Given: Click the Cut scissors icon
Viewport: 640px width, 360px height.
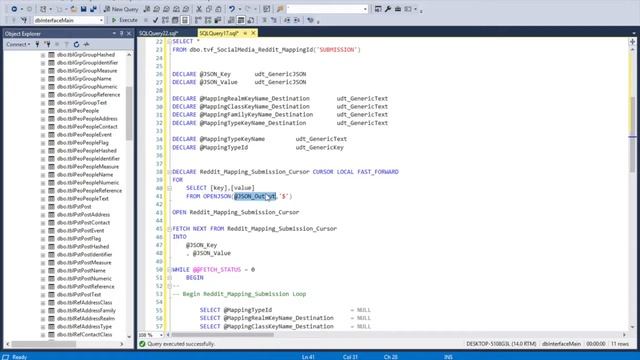Looking at the screenshot, I should [x=199, y=9].
